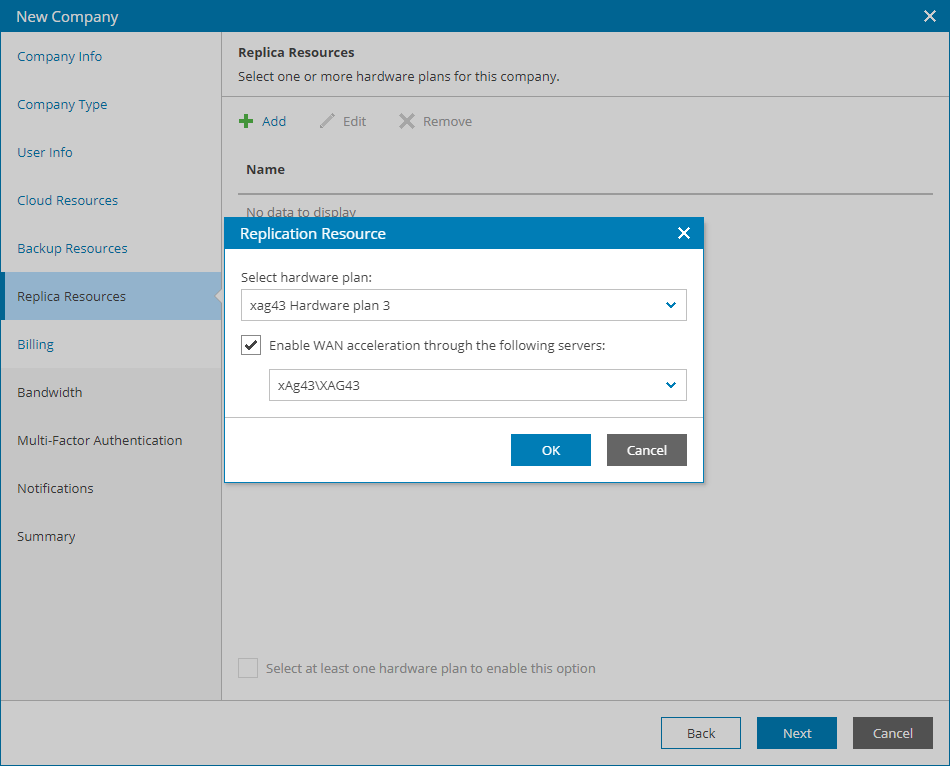The image size is (950, 766).
Task: Click the X Remove icon
Action: [x=407, y=121]
